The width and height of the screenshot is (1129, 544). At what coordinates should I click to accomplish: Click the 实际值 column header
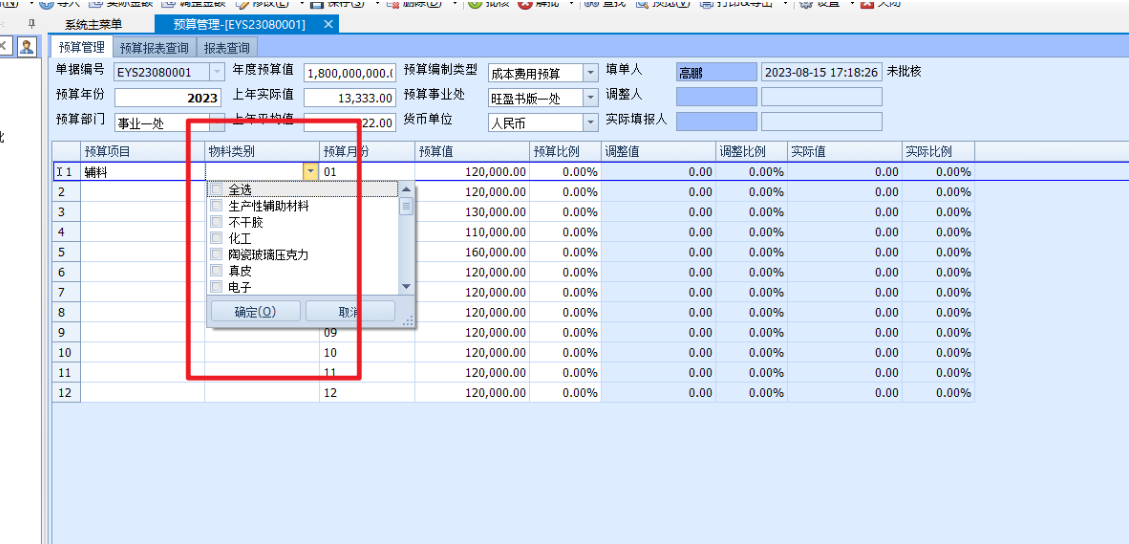pos(845,152)
